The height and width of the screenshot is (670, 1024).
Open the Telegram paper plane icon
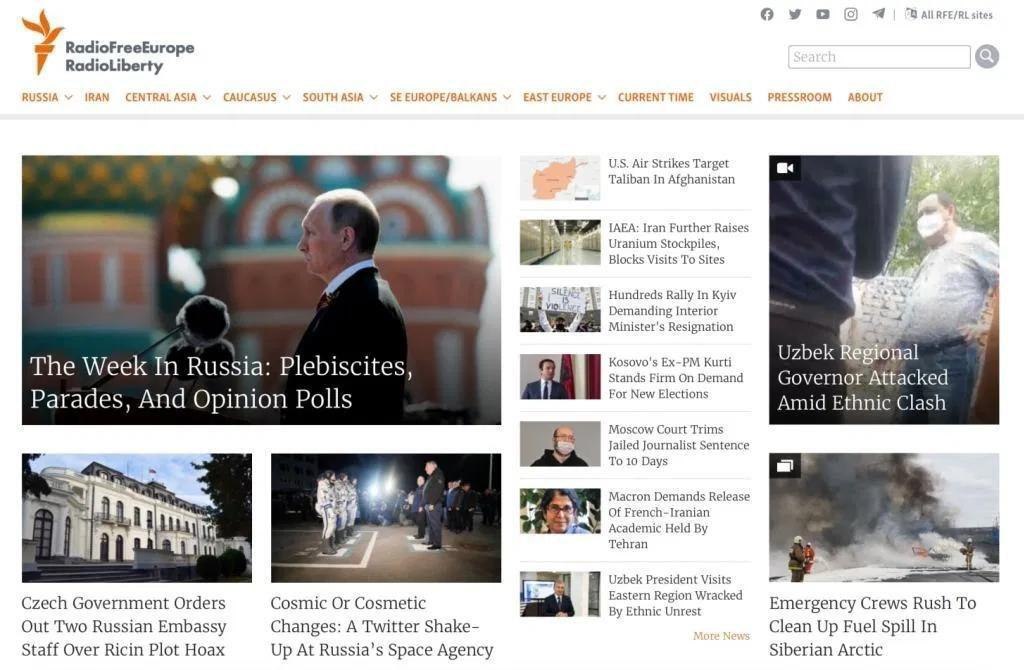(x=878, y=14)
